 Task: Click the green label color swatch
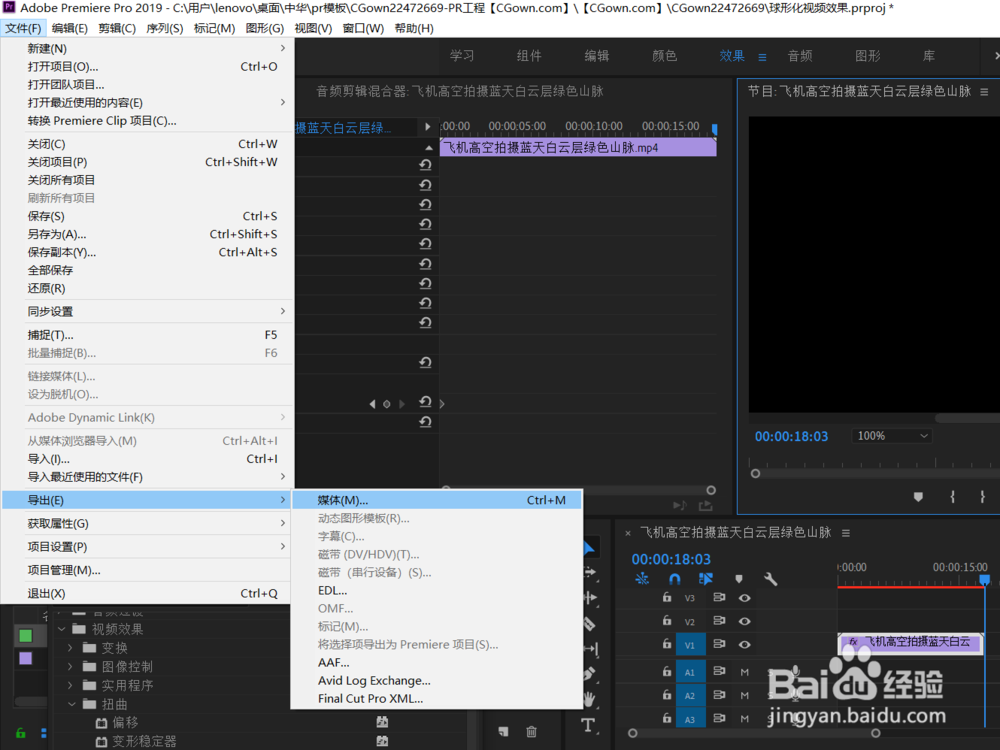[26, 636]
